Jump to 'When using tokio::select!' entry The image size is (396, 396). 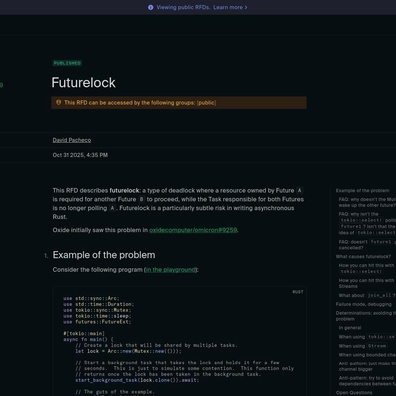(367, 337)
